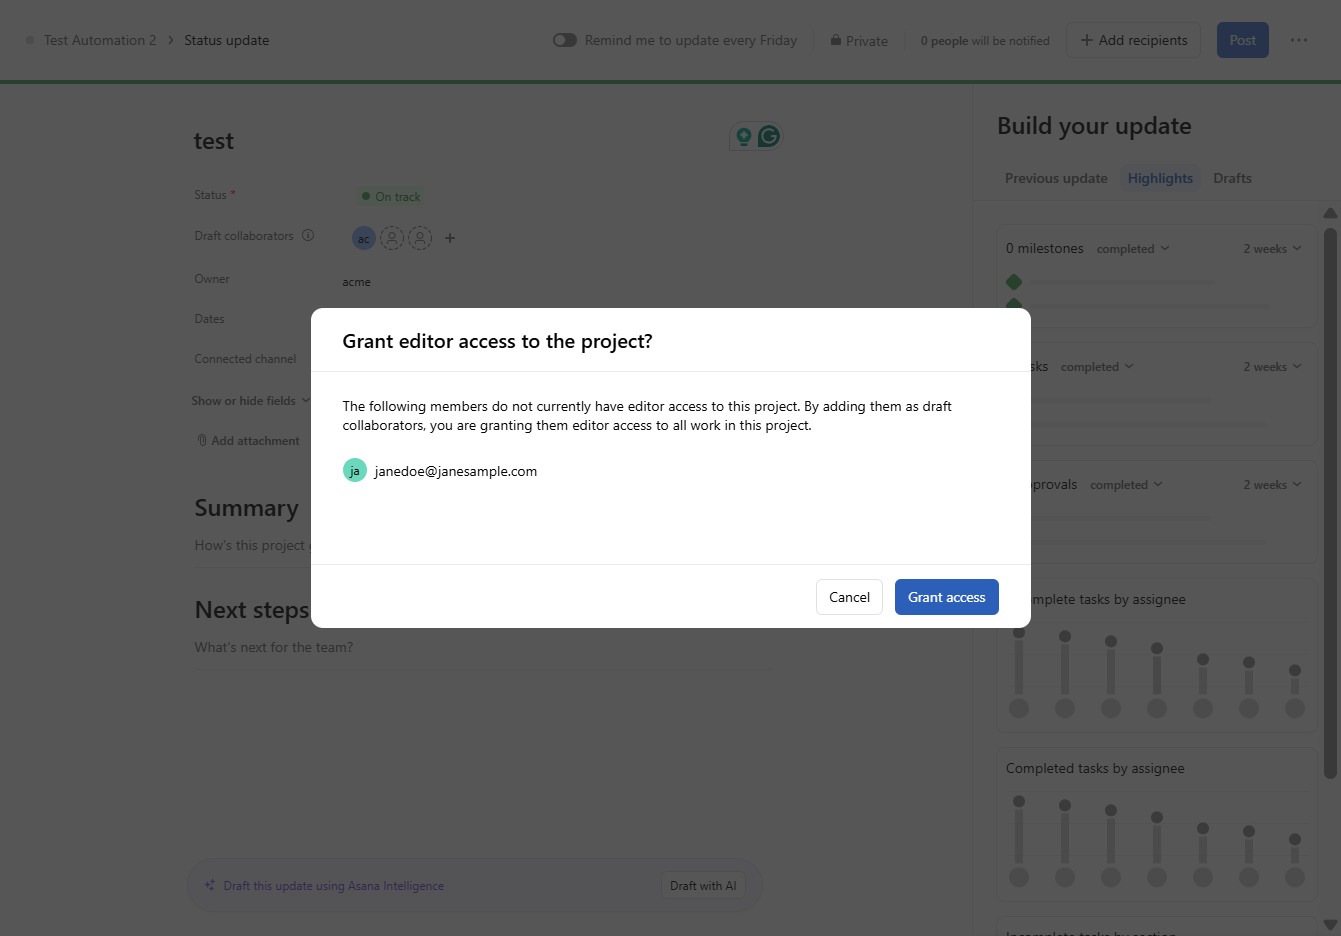Click Add attachment paperclip link

(248, 441)
